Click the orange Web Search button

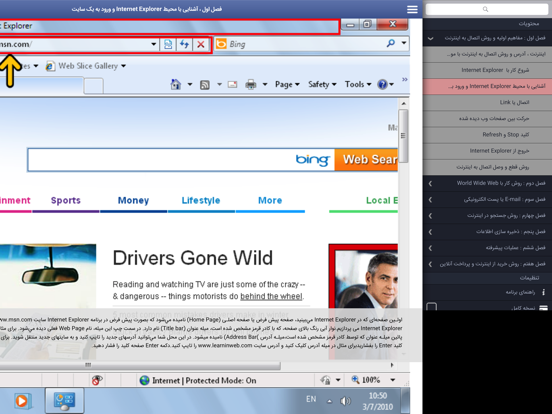point(366,160)
